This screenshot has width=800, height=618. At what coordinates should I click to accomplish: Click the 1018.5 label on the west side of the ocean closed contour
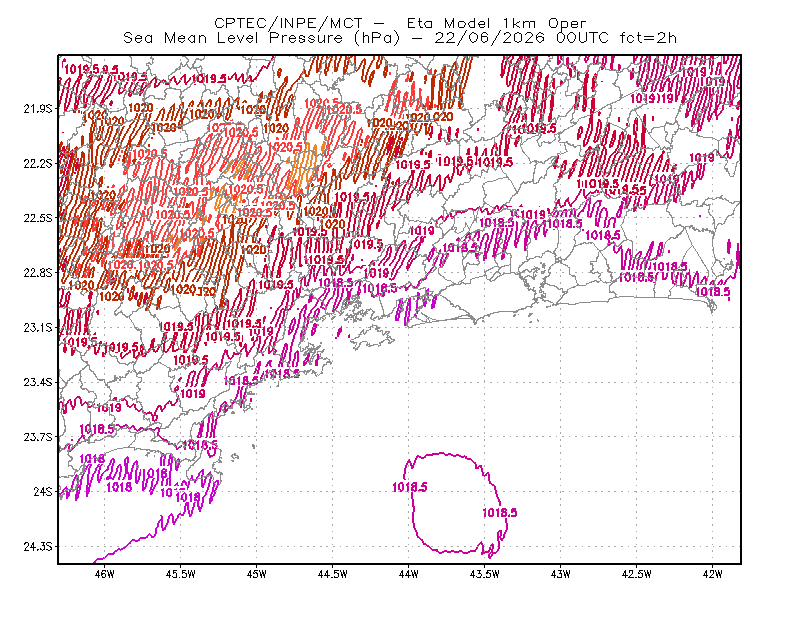tap(410, 487)
